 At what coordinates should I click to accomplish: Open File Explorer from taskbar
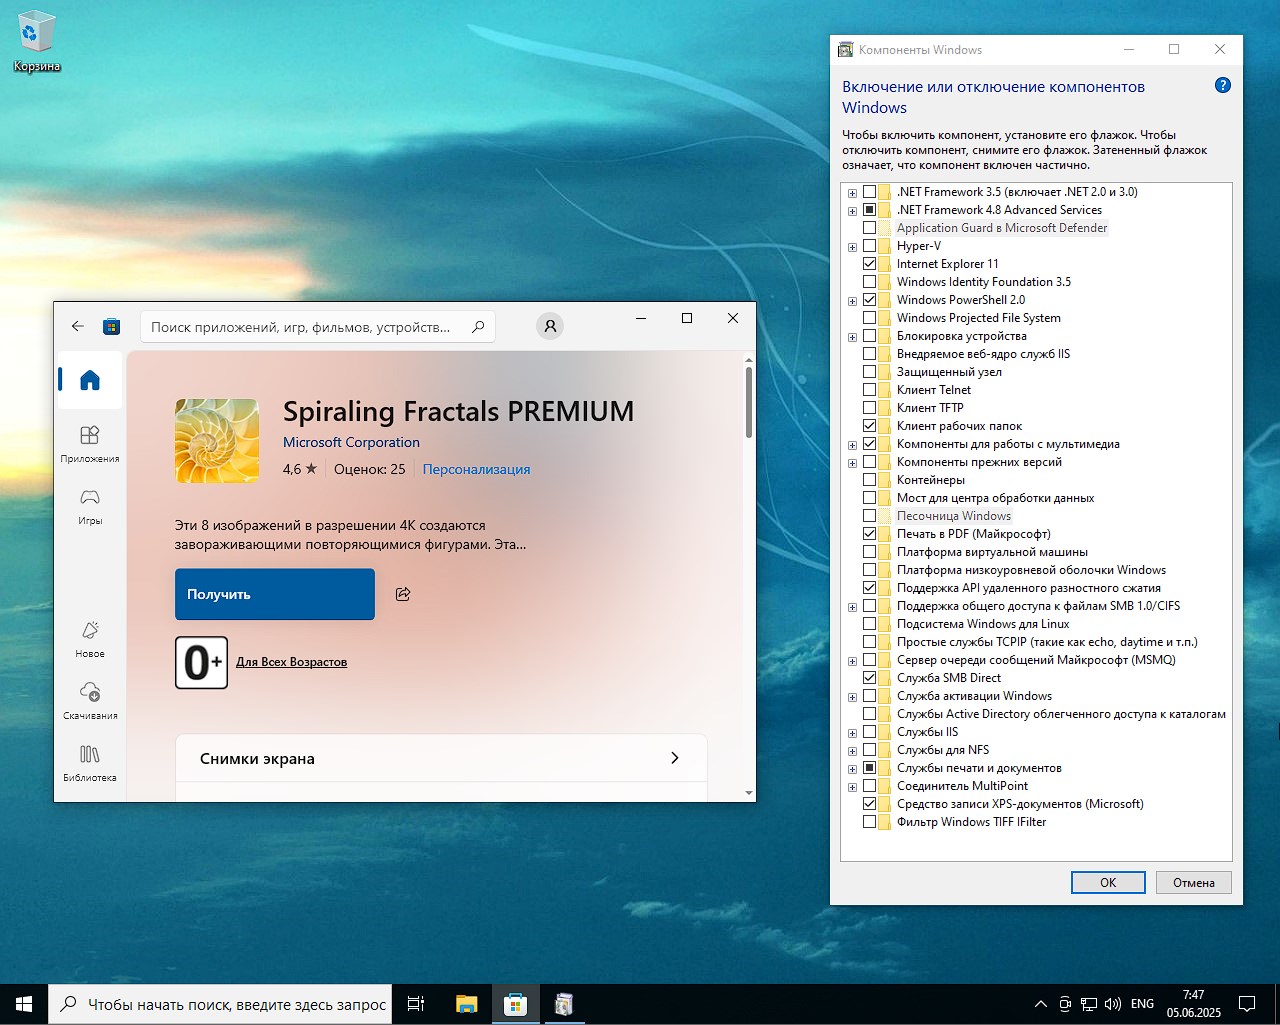click(x=466, y=1004)
